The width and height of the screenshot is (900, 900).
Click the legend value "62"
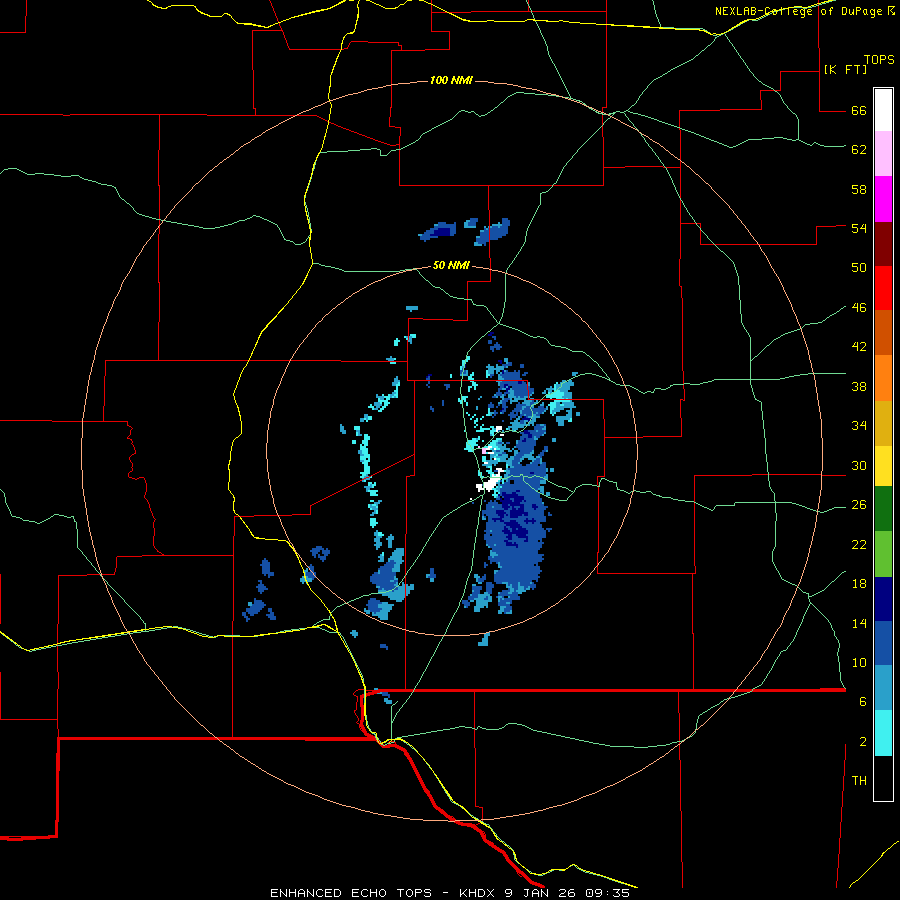[x=859, y=150]
